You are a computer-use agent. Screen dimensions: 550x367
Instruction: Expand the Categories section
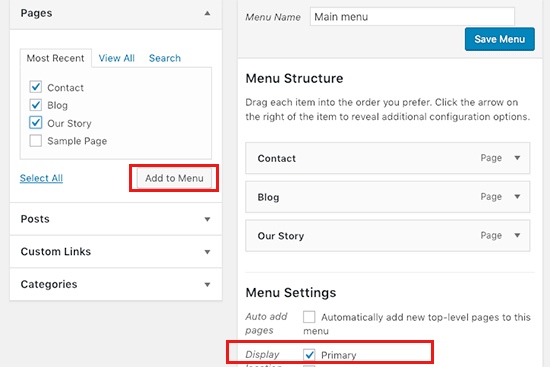click(207, 285)
